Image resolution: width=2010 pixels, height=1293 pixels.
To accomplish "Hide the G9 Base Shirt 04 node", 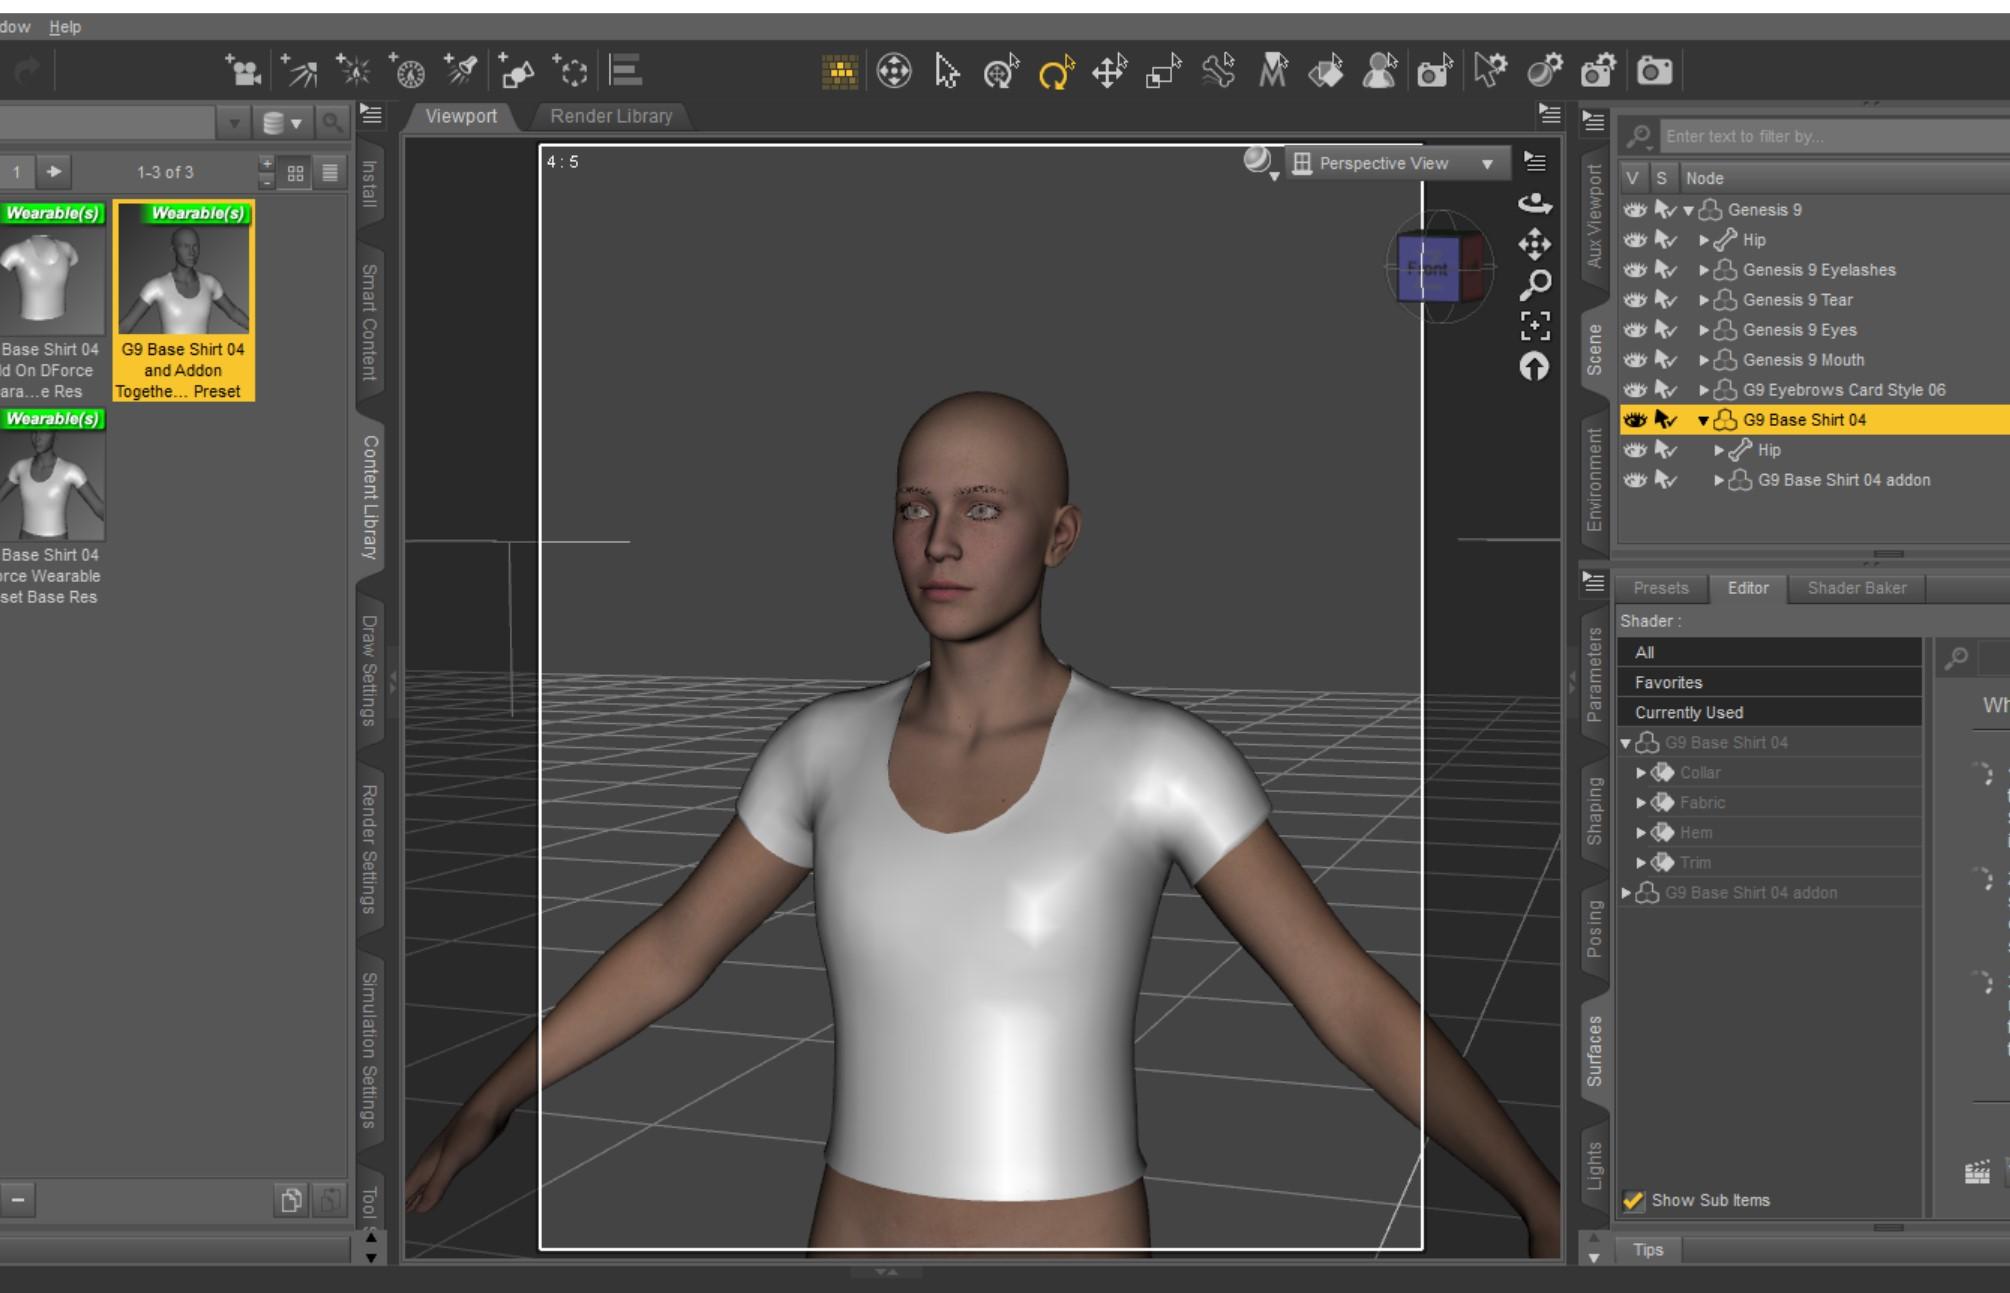I will point(1634,420).
